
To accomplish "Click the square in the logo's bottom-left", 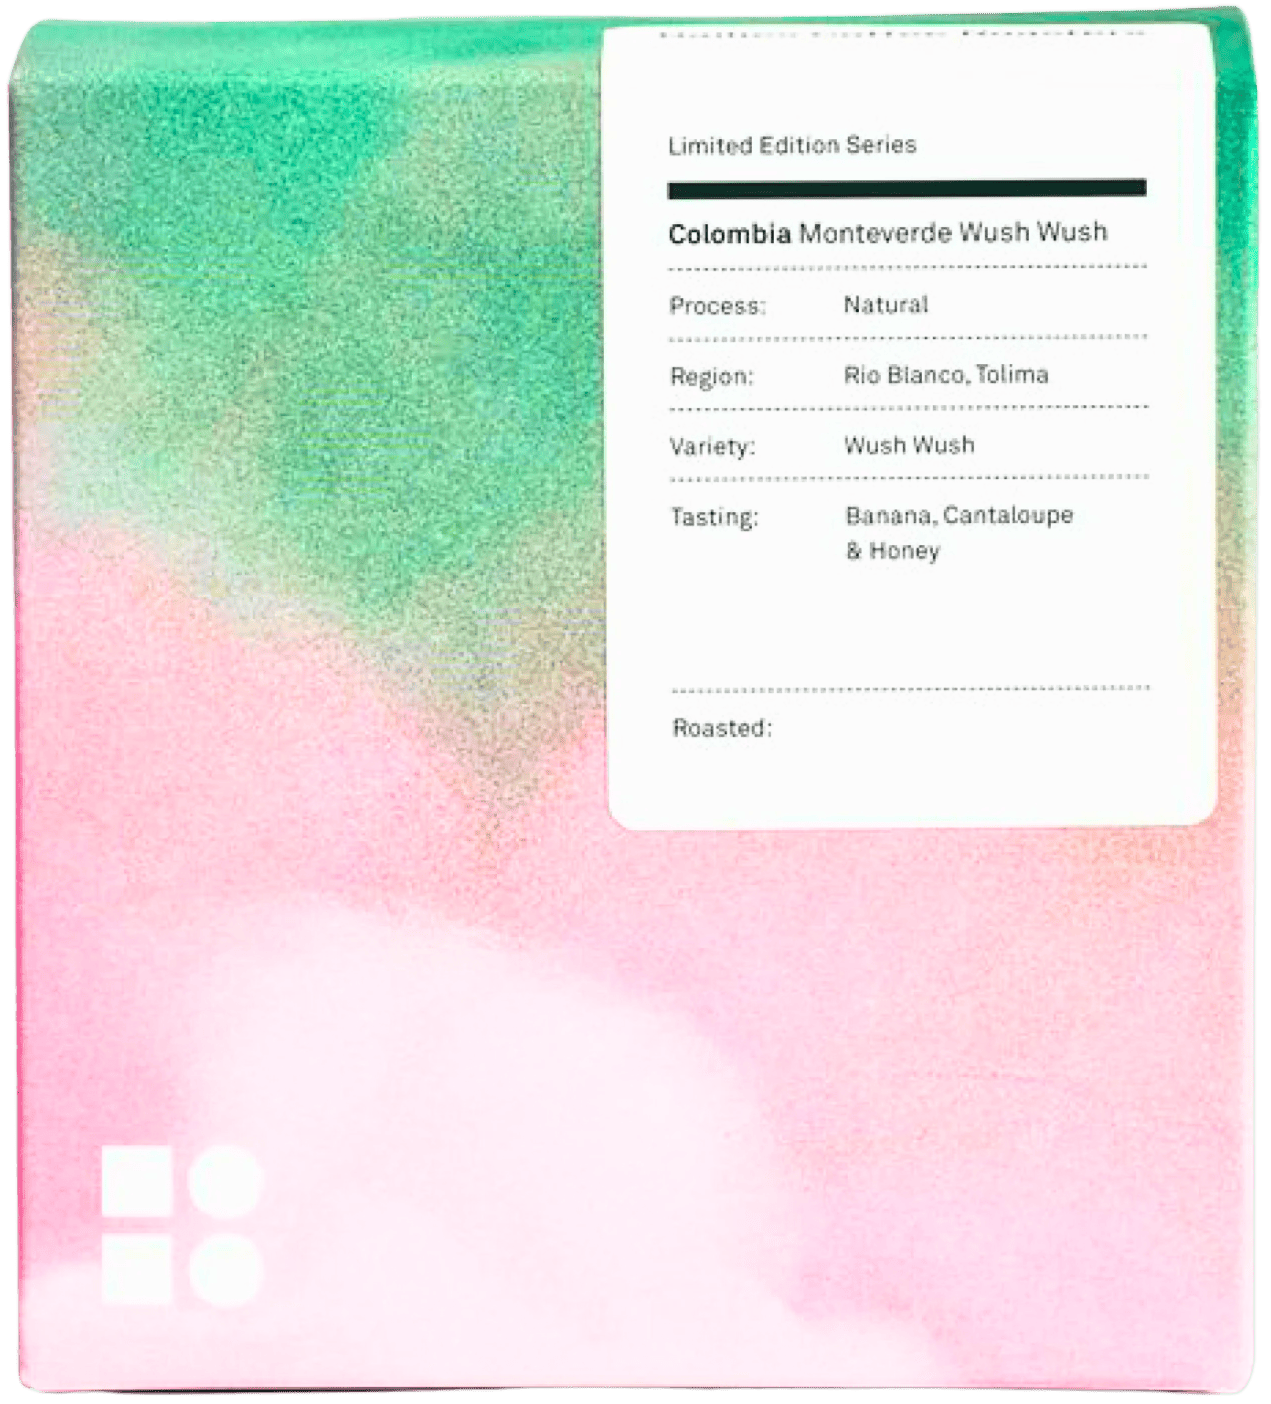I will coord(136,1270).
